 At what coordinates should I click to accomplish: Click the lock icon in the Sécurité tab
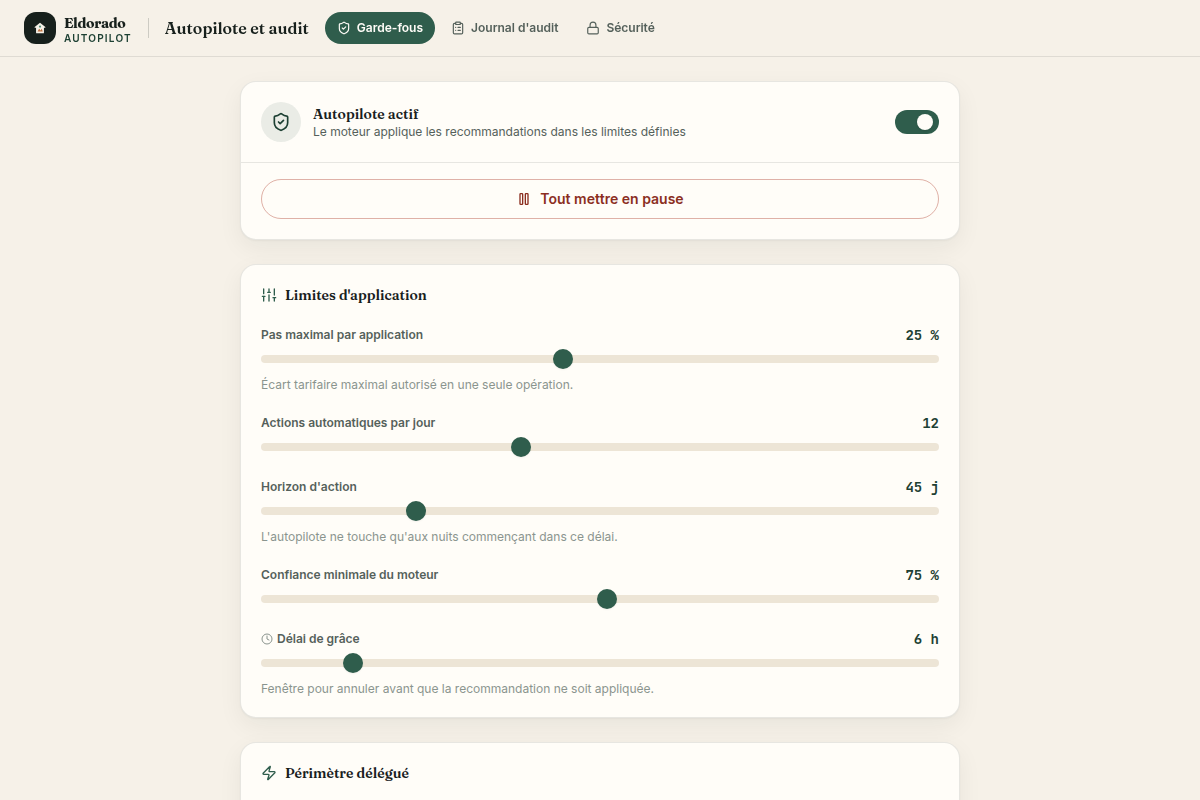[593, 28]
